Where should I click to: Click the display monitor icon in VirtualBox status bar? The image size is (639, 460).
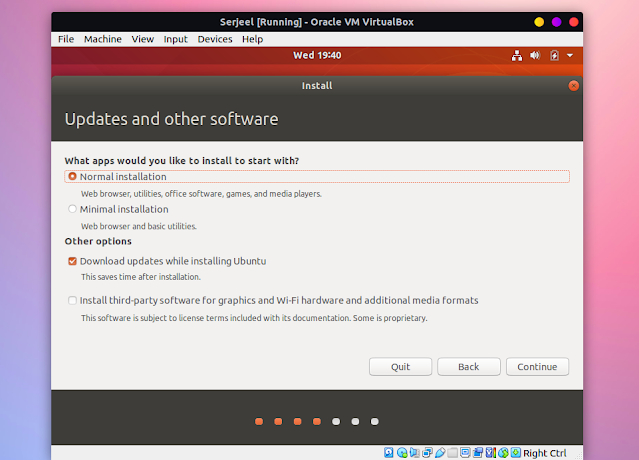coord(465,453)
